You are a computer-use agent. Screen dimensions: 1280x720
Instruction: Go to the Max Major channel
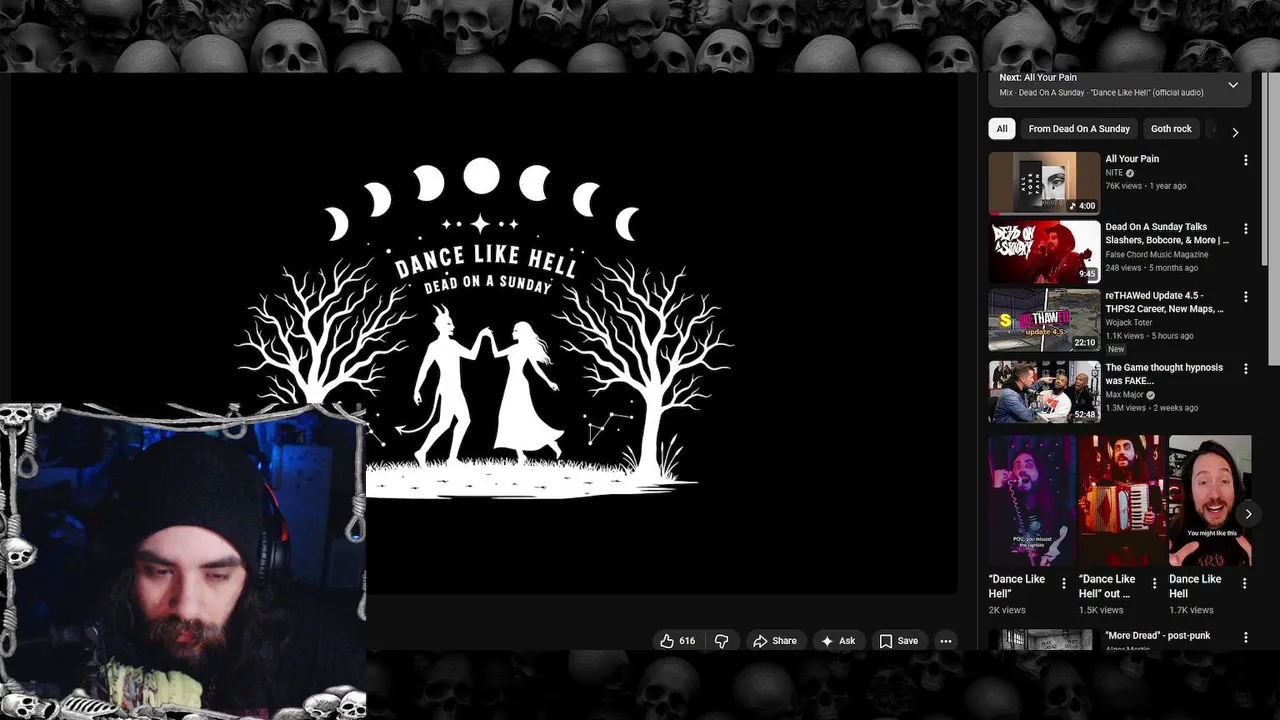click(1124, 395)
